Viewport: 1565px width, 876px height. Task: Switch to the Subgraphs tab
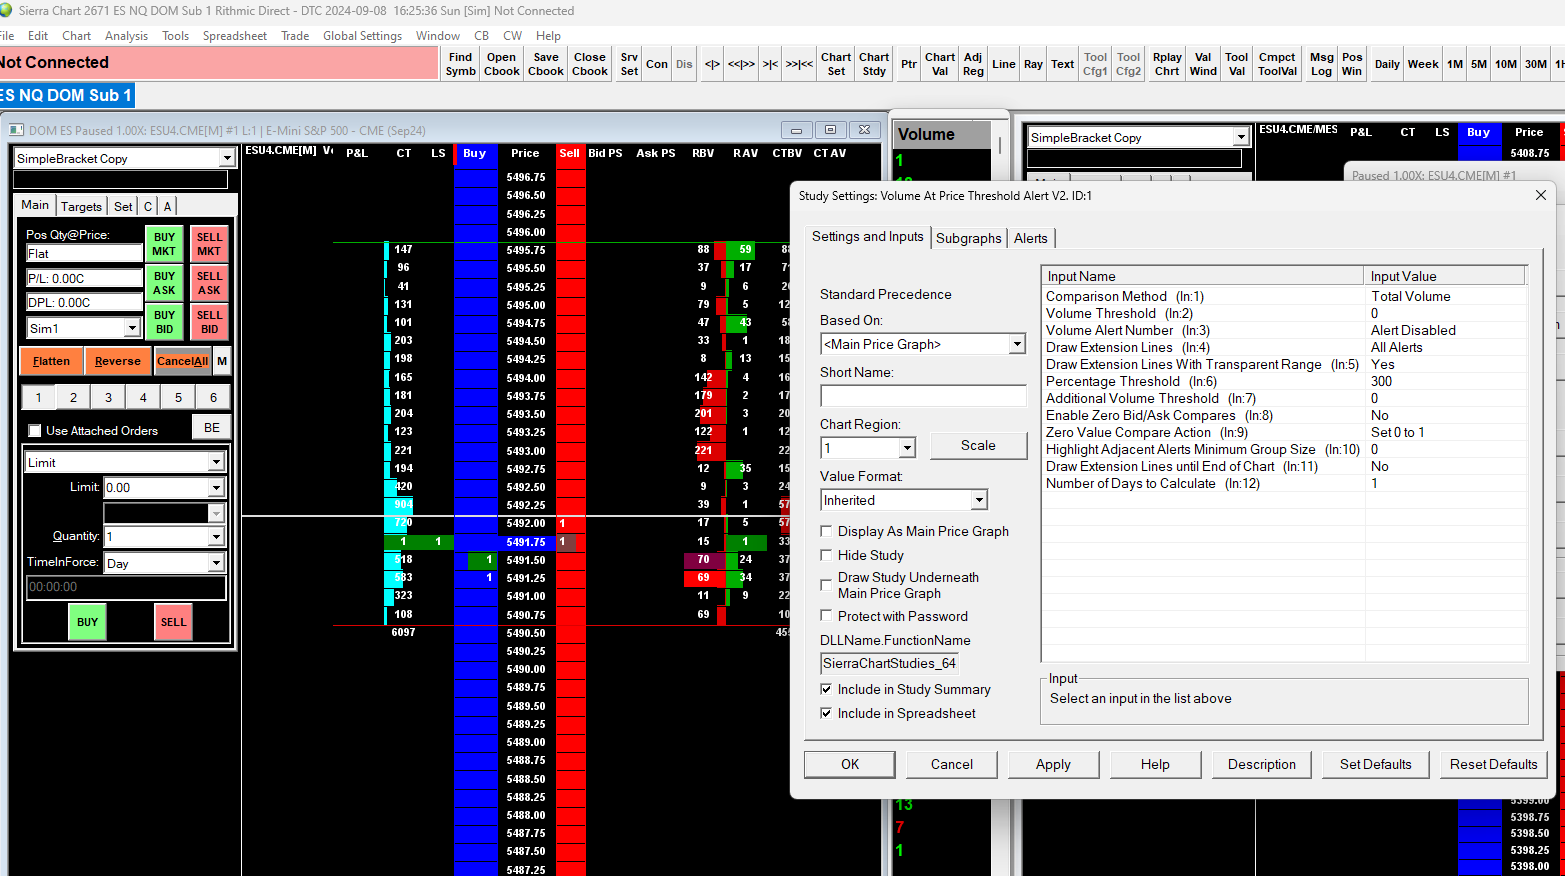(968, 238)
